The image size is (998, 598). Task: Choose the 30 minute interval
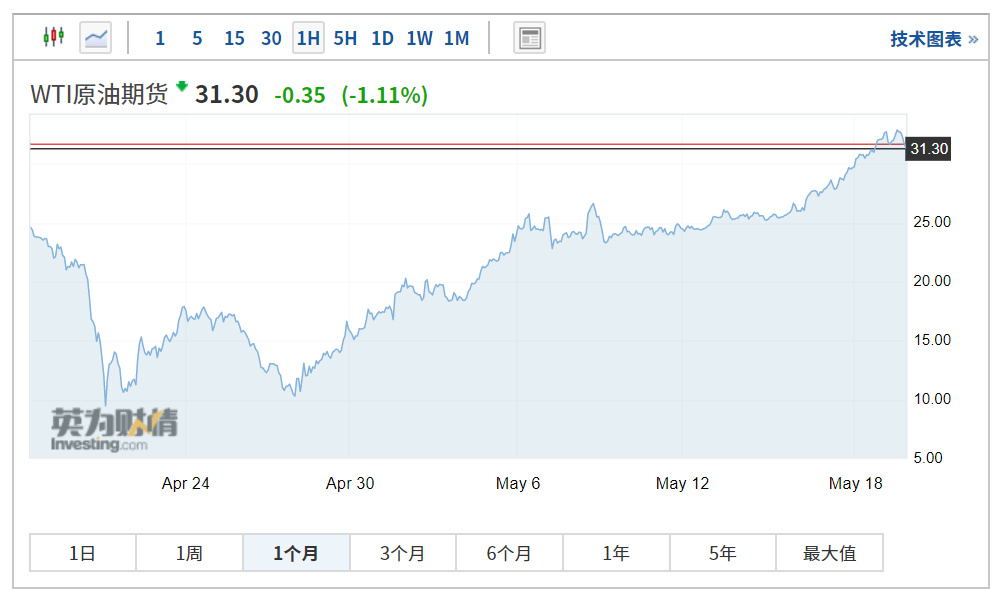point(271,39)
